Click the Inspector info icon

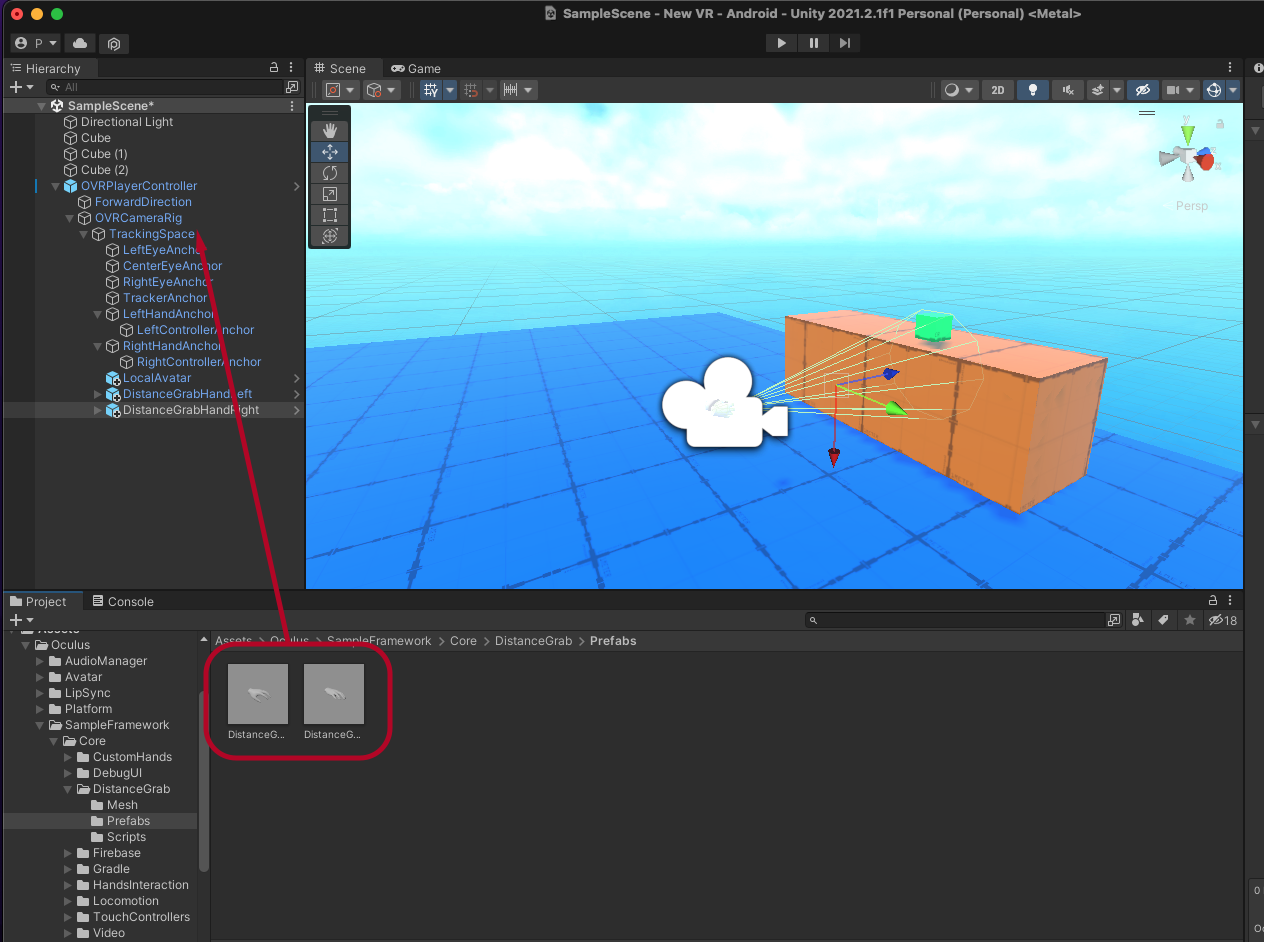click(1258, 68)
